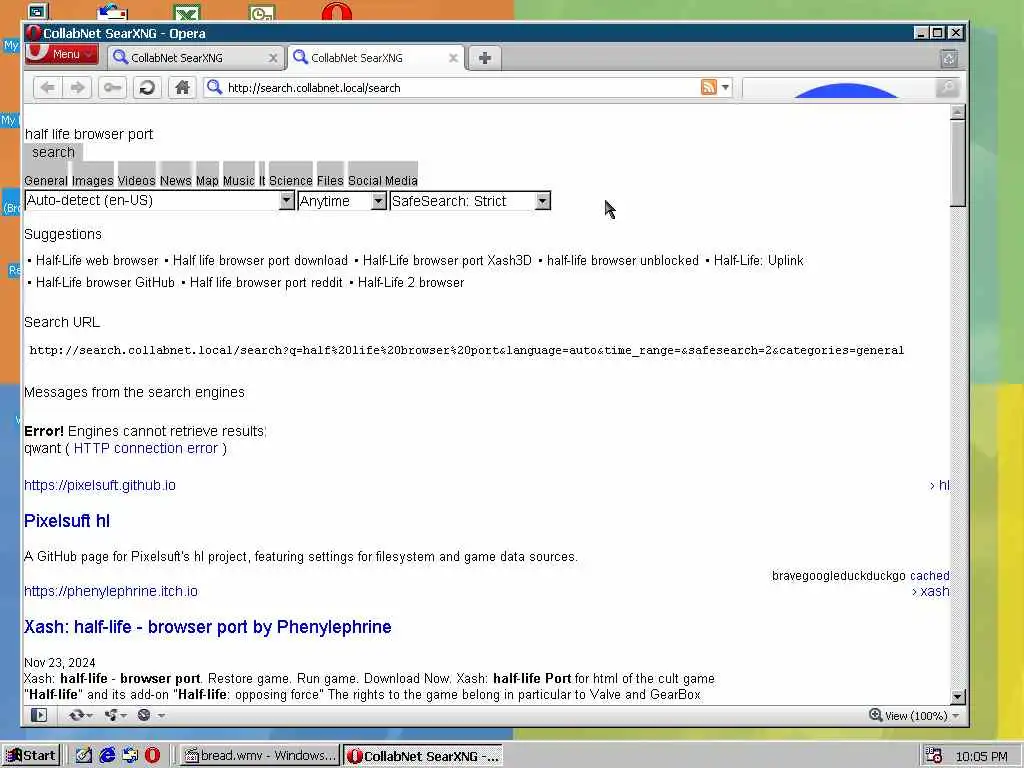Viewport: 1024px width, 768px height.
Task: Open the red Opera Menu button
Action: coord(62,54)
